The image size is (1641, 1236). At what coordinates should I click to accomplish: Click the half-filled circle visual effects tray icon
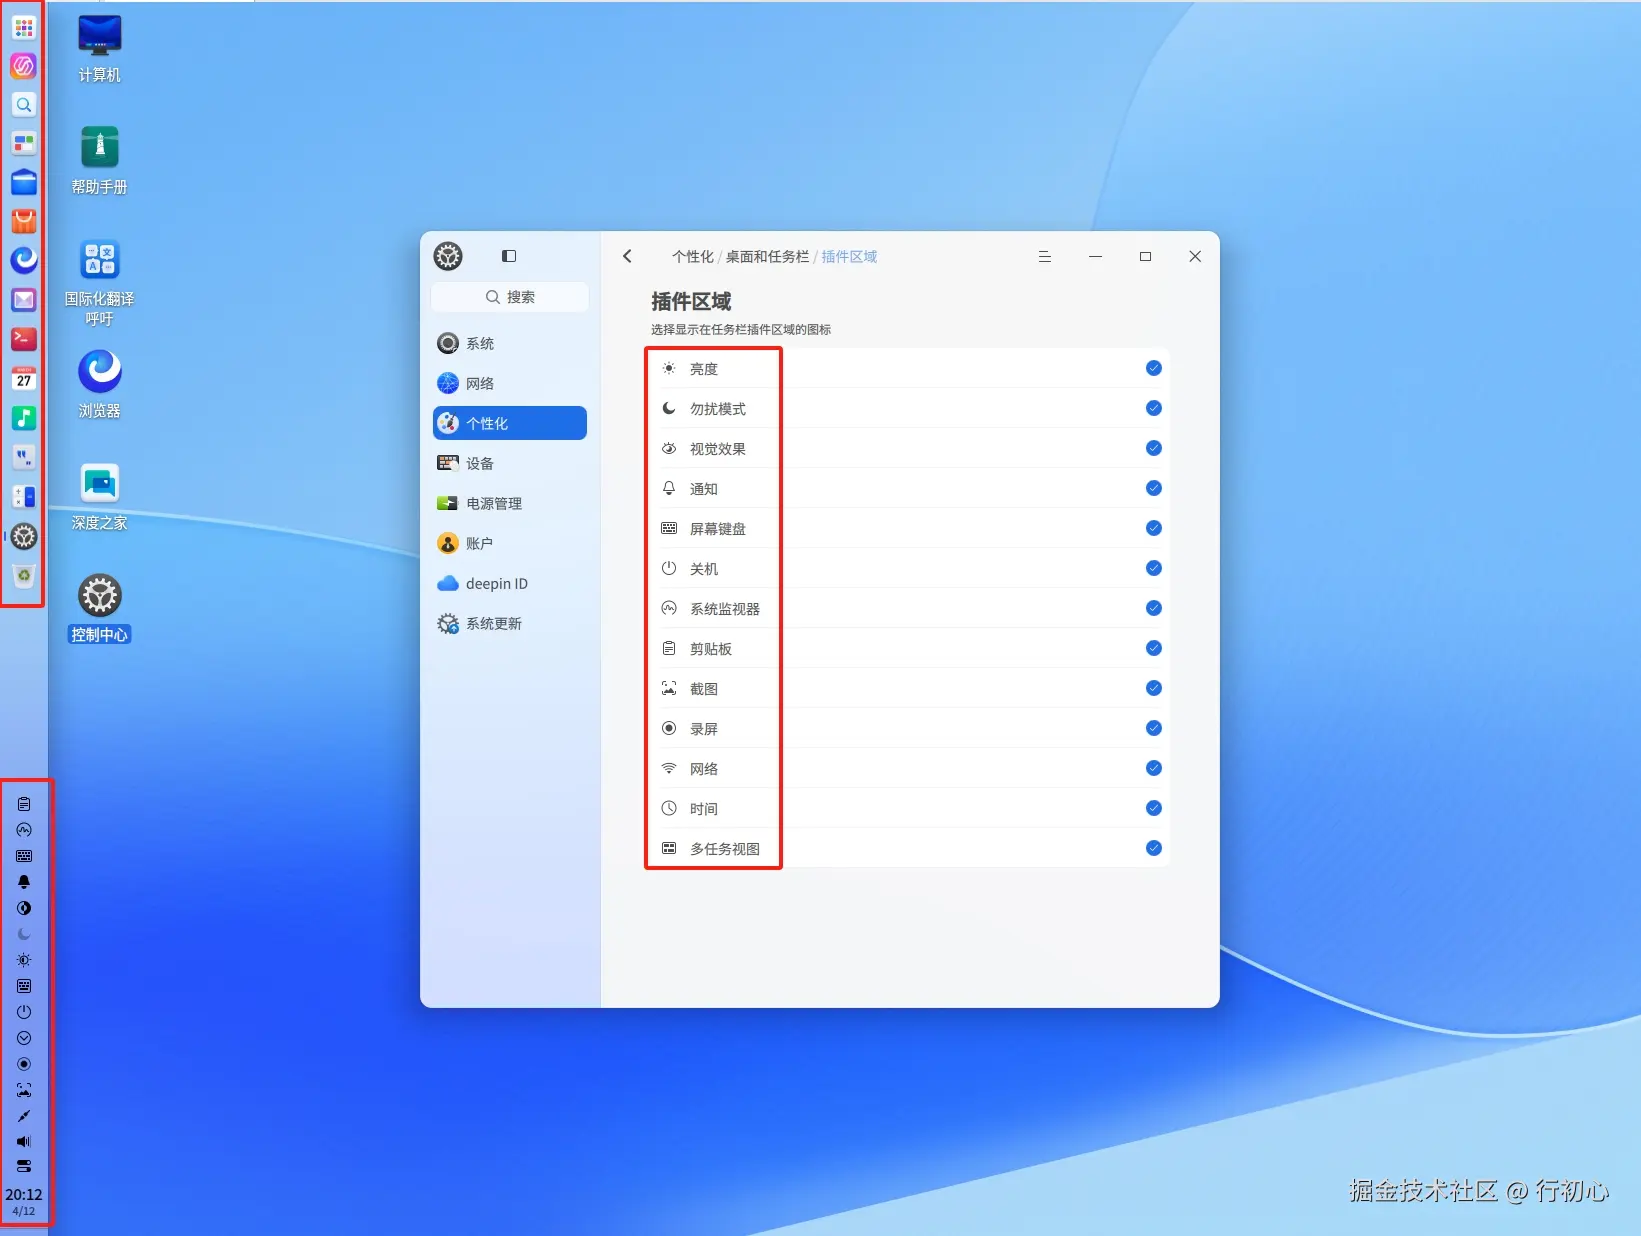[x=24, y=908]
